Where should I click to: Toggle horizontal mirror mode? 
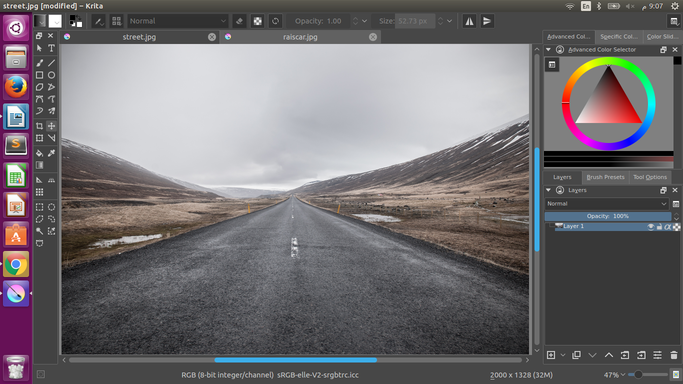(x=469, y=21)
